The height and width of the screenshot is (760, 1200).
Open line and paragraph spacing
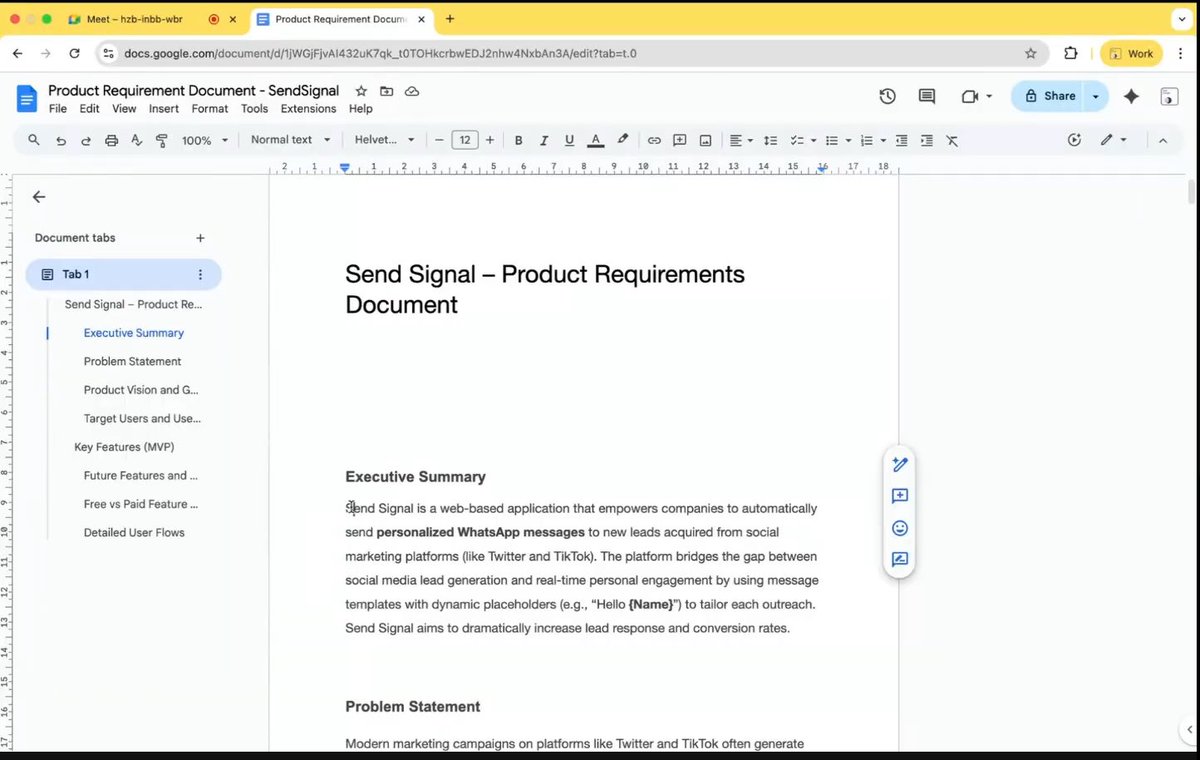770,140
